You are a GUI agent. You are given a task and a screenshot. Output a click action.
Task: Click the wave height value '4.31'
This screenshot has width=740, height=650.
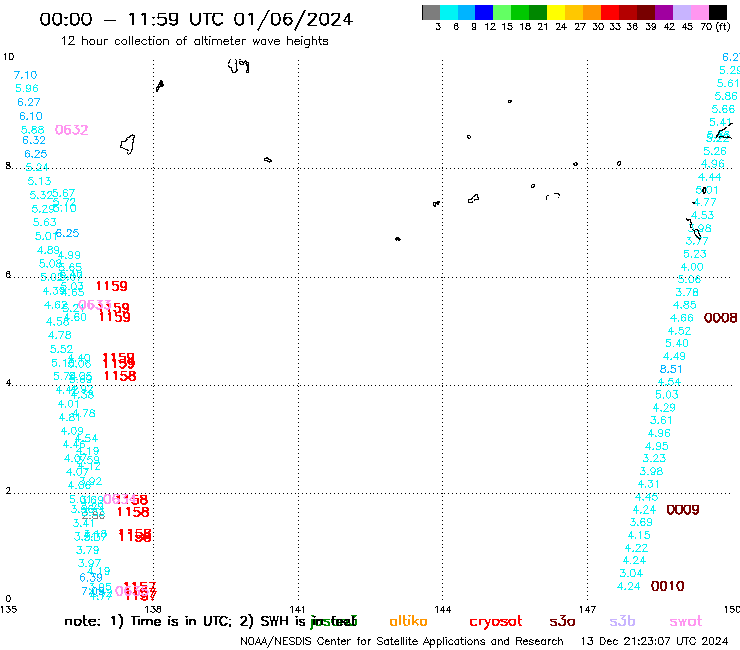(648, 484)
